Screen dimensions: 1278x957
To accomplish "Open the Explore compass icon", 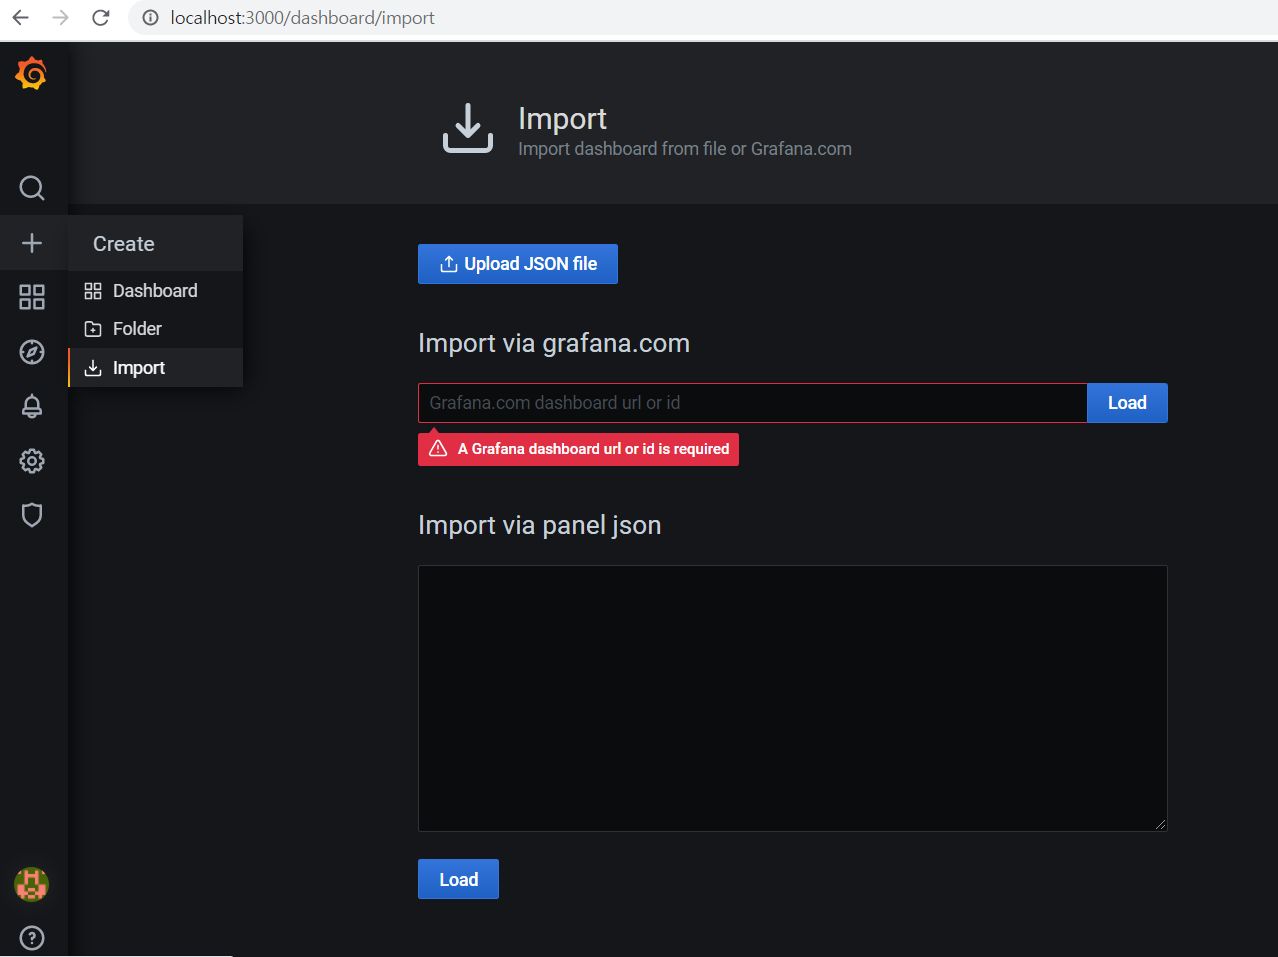I will [32, 352].
